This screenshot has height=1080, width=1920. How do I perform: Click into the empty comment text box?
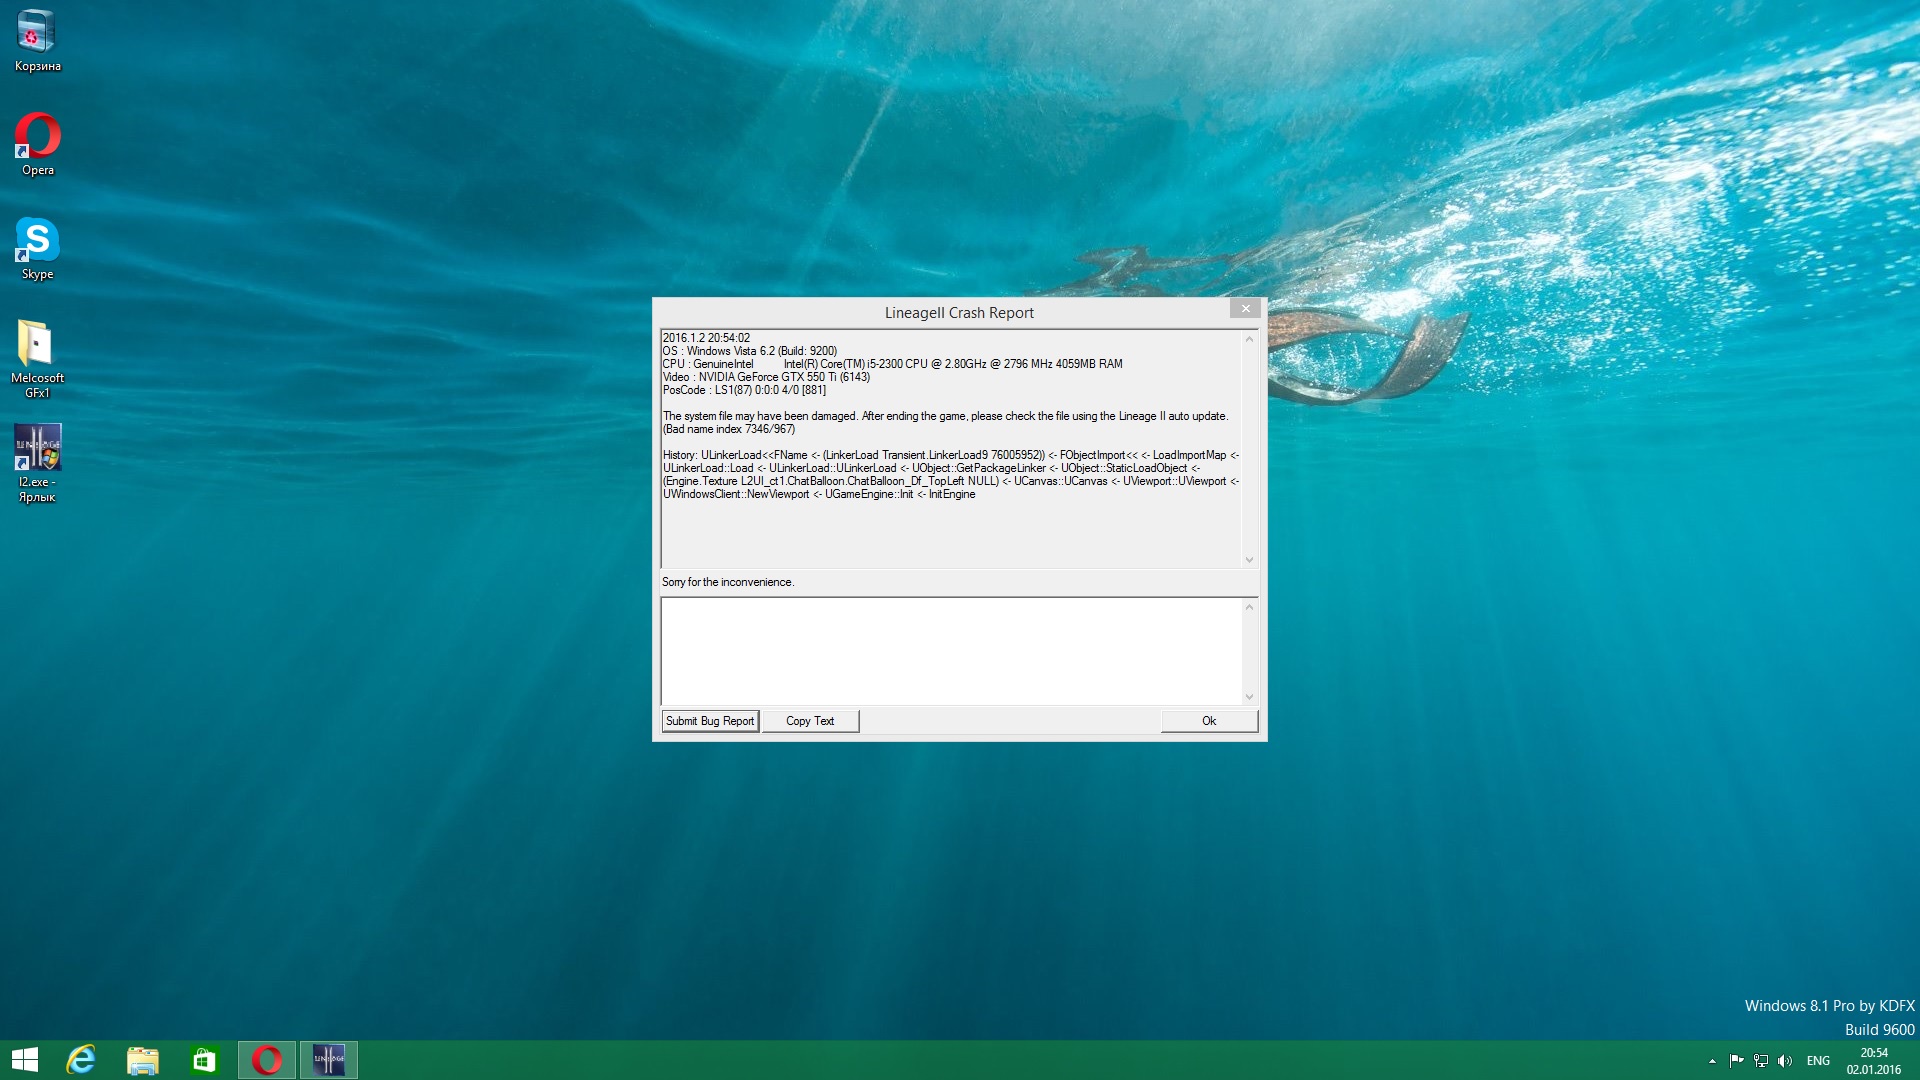[951, 651]
